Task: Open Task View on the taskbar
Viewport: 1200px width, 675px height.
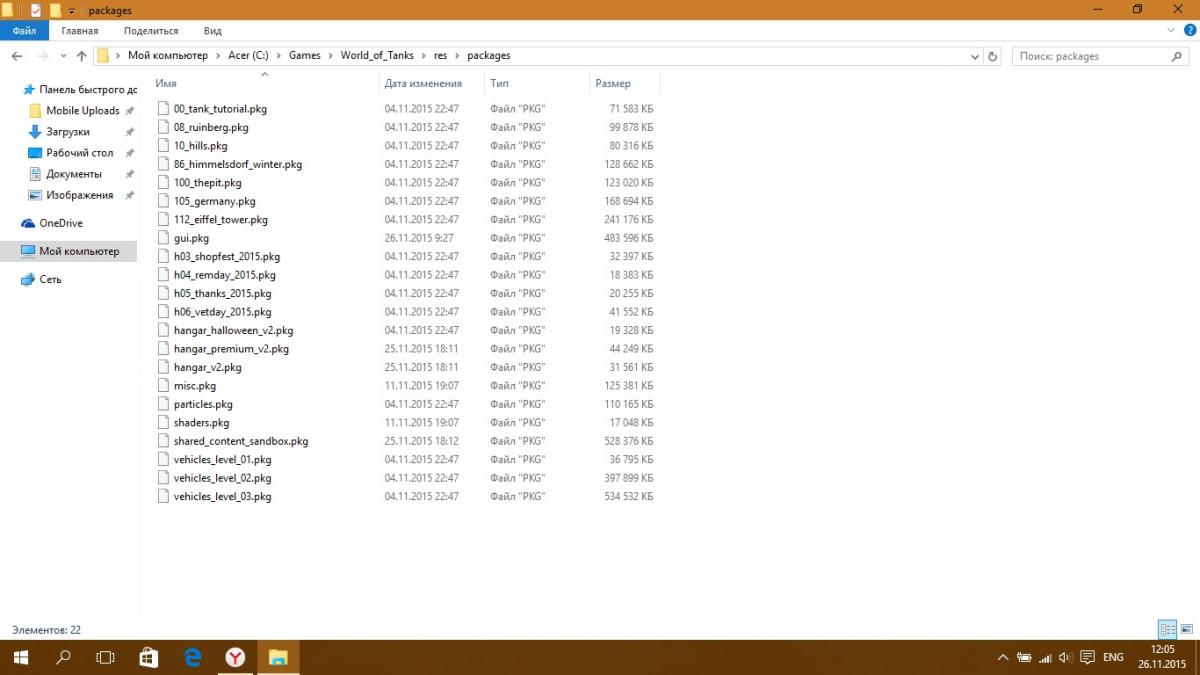Action: tap(105, 657)
